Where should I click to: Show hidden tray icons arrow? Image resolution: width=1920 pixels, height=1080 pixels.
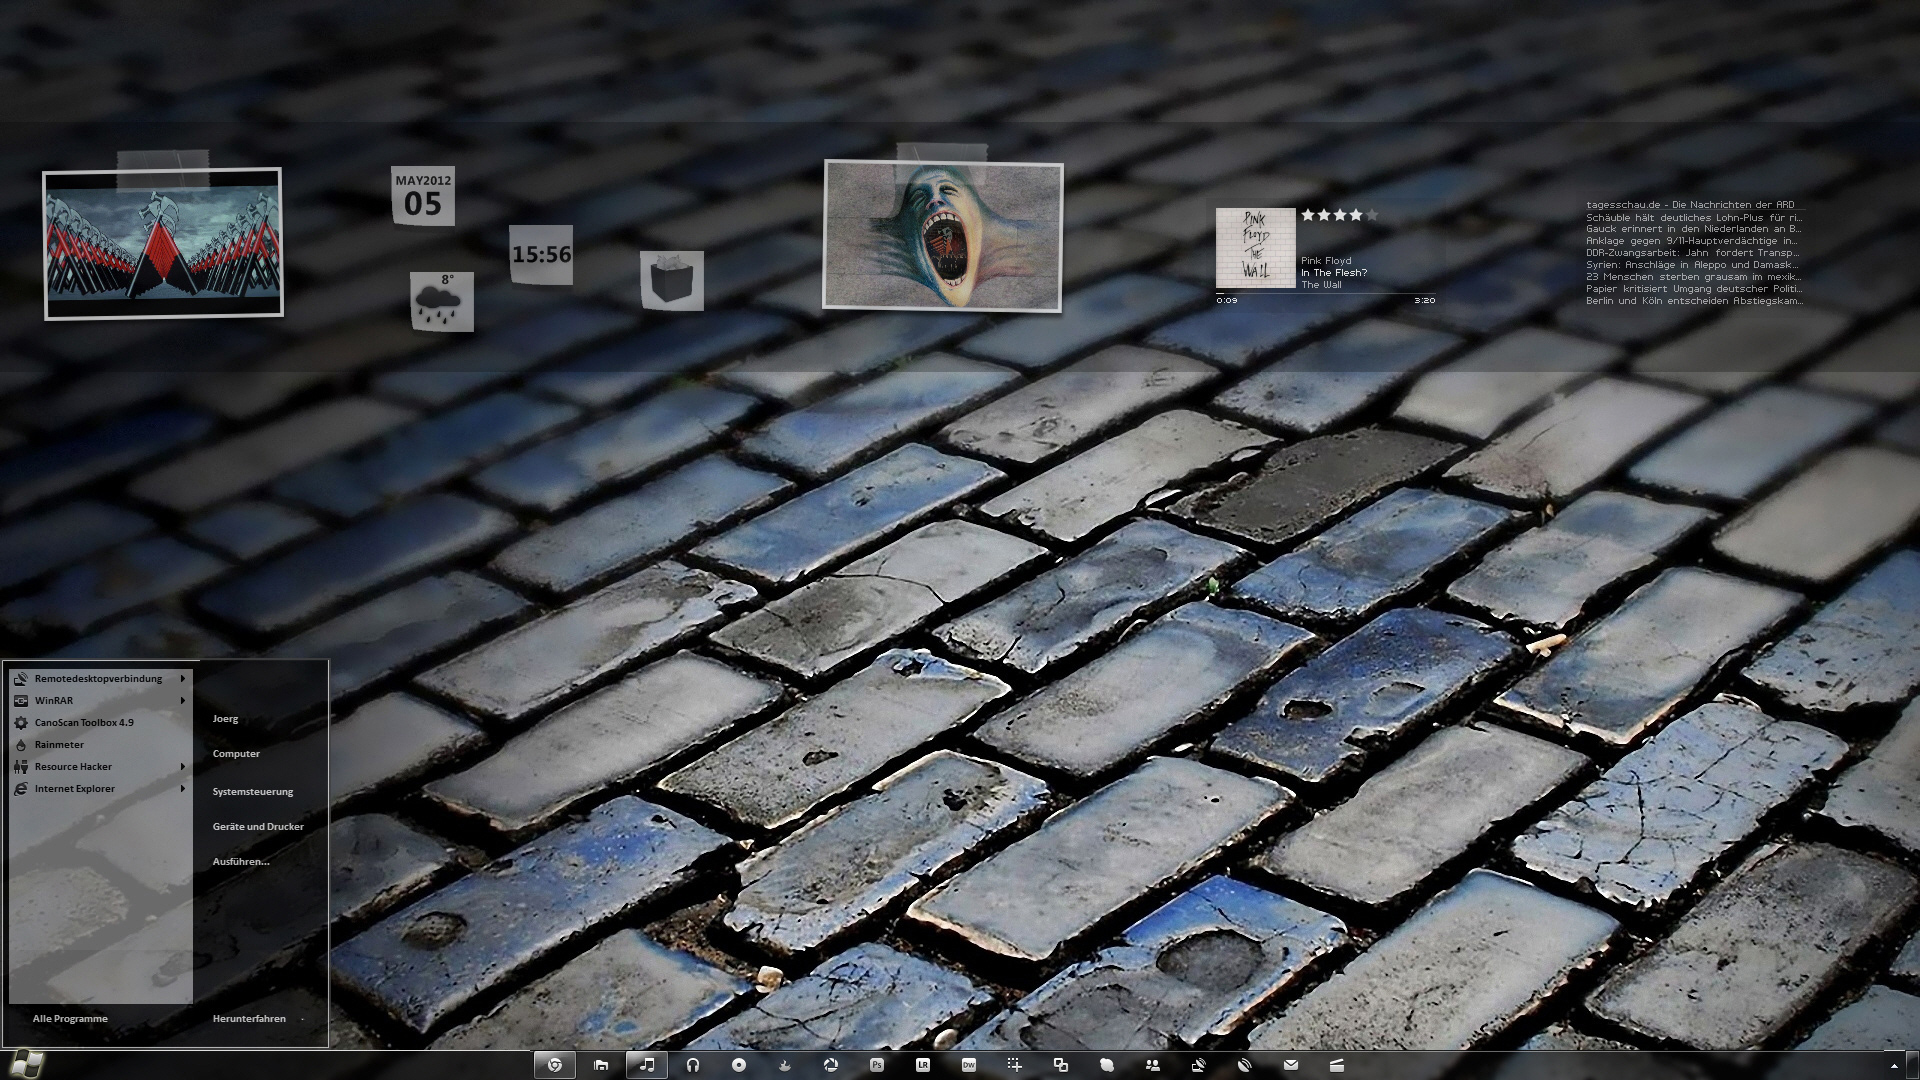[1894, 1066]
